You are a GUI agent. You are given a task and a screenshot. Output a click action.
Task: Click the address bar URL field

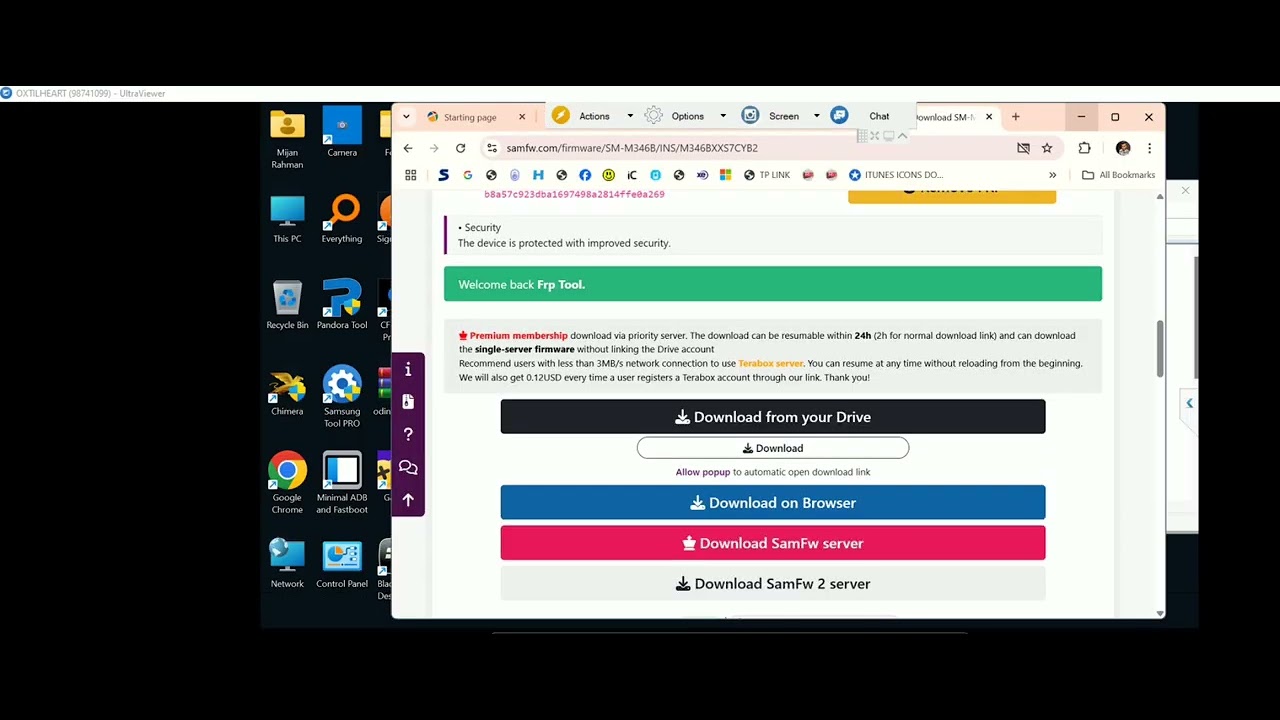750,148
